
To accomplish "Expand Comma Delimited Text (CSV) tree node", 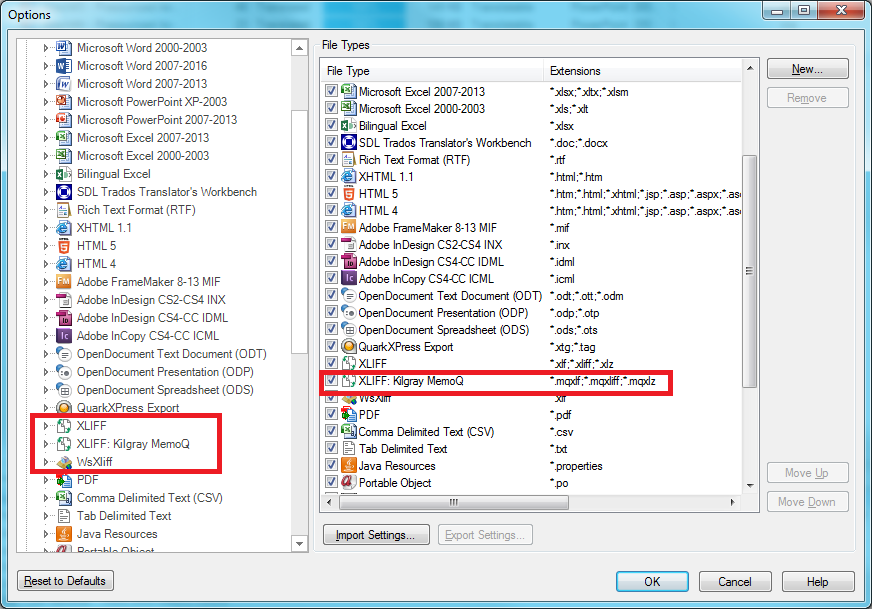I will [x=46, y=498].
